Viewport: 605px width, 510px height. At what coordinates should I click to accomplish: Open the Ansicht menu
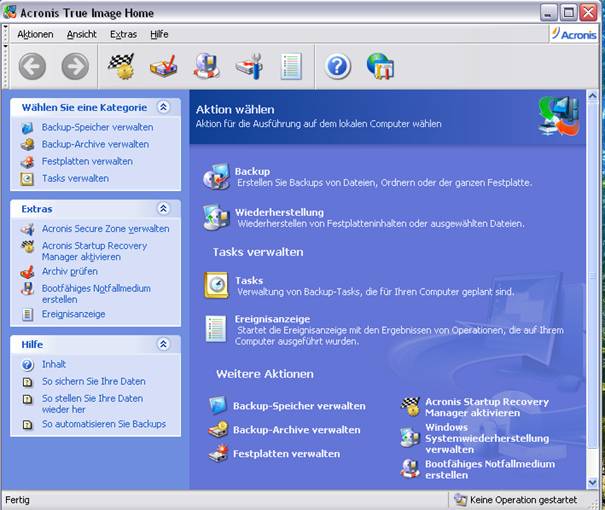click(x=81, y=34)
